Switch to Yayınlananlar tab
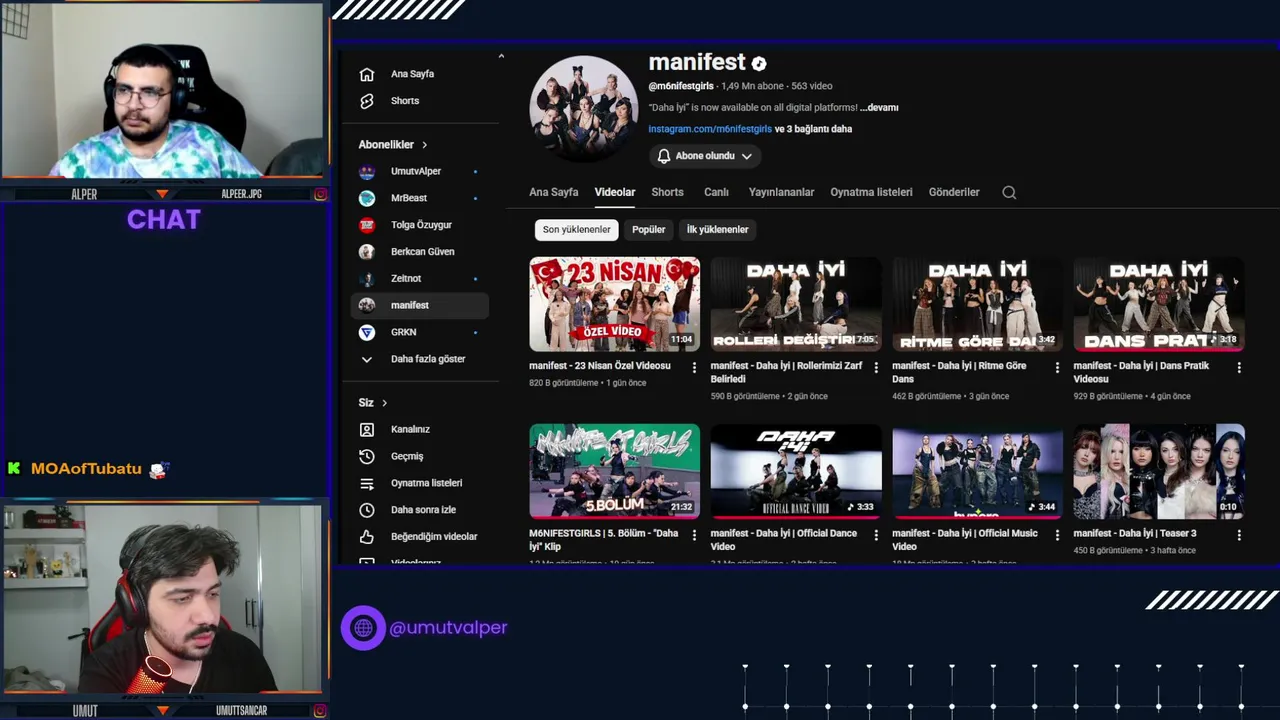The width and height of the screenshot is (1280, 720). coord(781,192)
